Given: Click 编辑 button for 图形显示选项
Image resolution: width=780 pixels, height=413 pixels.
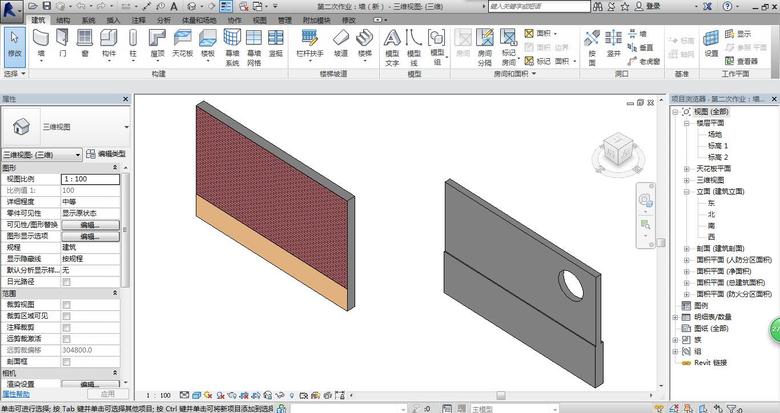Looking at the screenshot, I should click(x=90, y=236).
